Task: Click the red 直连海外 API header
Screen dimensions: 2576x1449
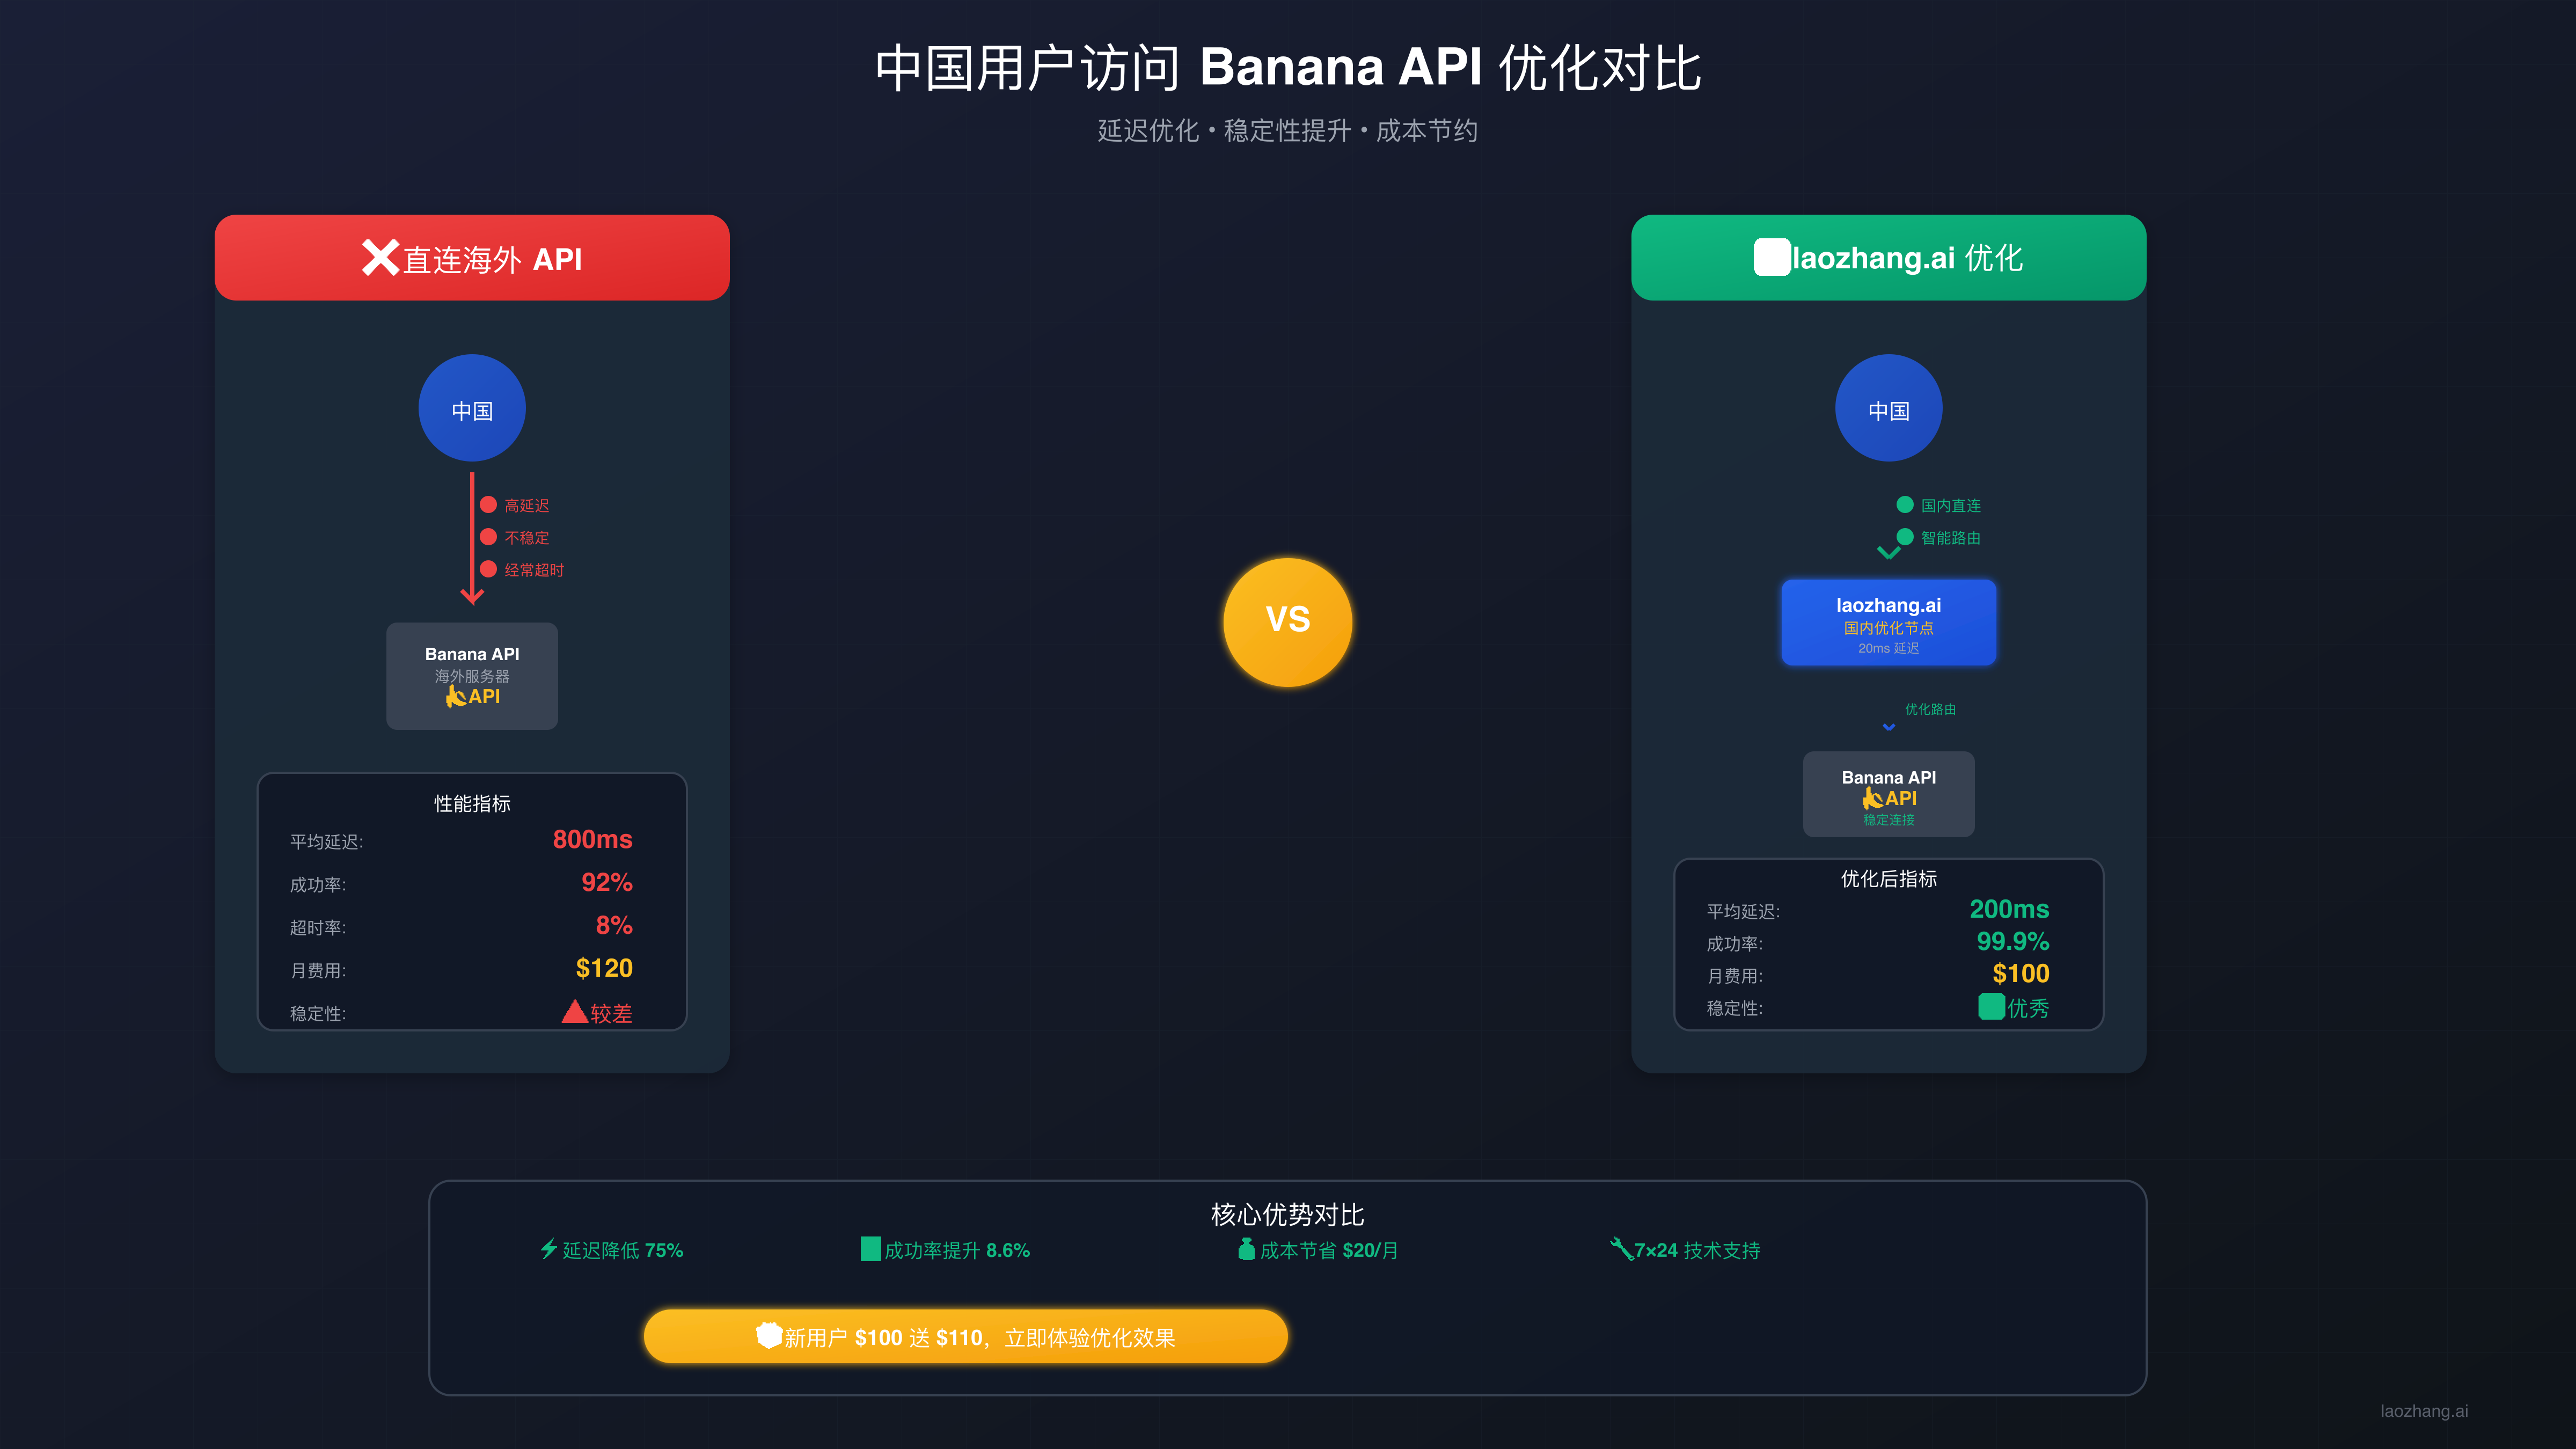Action: (x=472, y=257)
